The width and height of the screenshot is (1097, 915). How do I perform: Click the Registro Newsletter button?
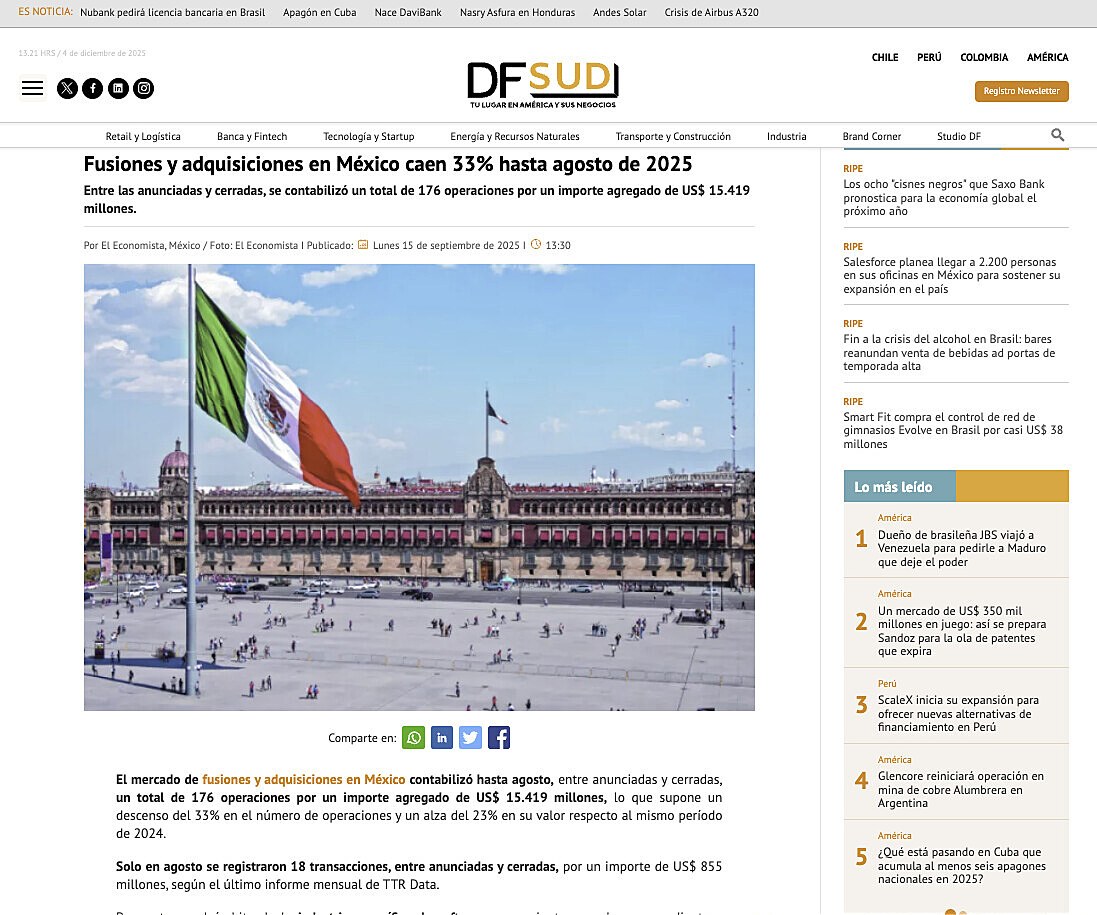click(x=1021, y=91)
